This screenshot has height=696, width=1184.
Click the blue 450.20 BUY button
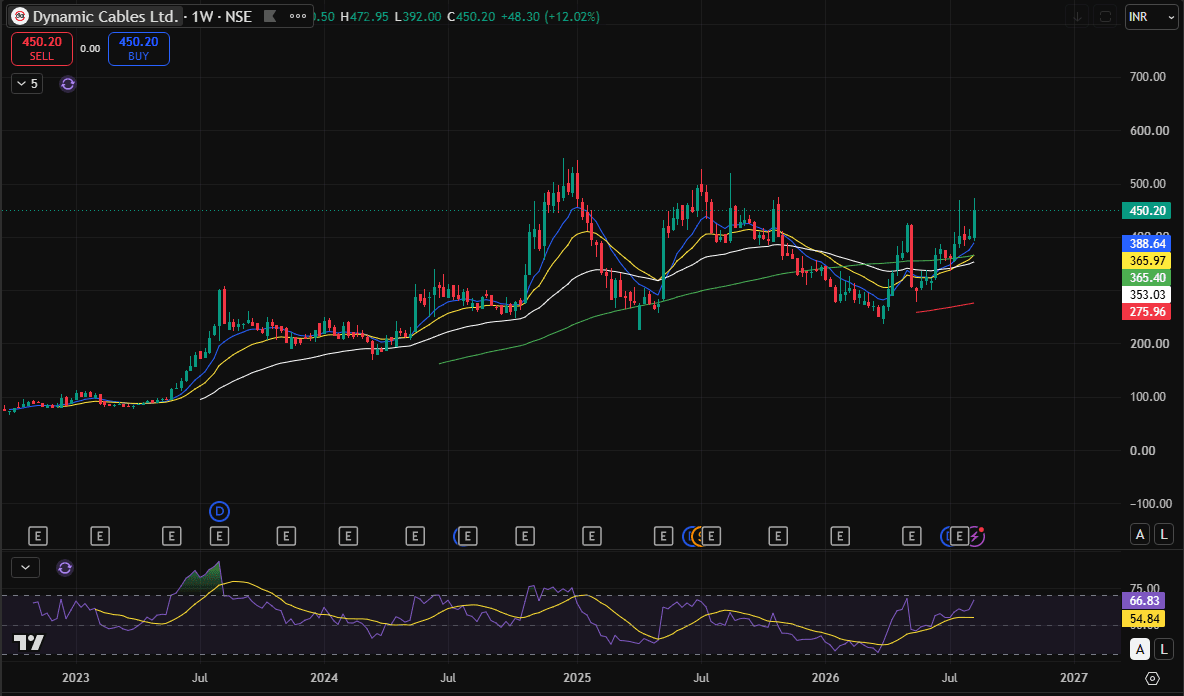point(138,48)
